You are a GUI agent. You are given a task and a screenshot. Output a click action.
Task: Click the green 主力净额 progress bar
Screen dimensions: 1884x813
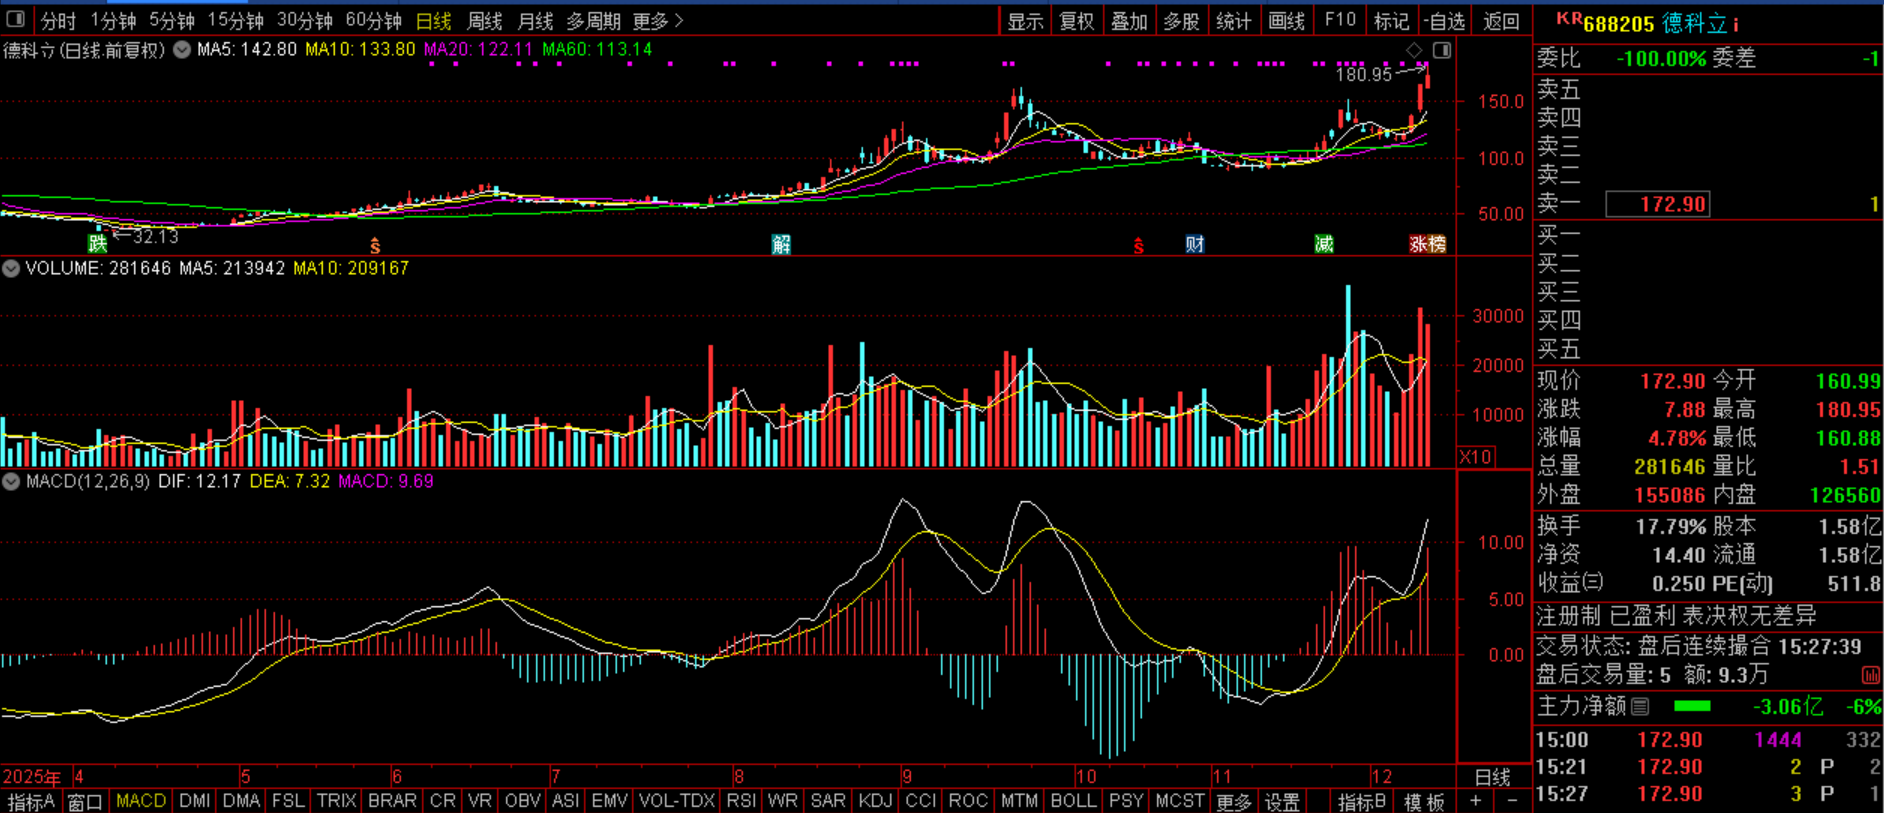pyautogui.click(x=1692, y=706)
